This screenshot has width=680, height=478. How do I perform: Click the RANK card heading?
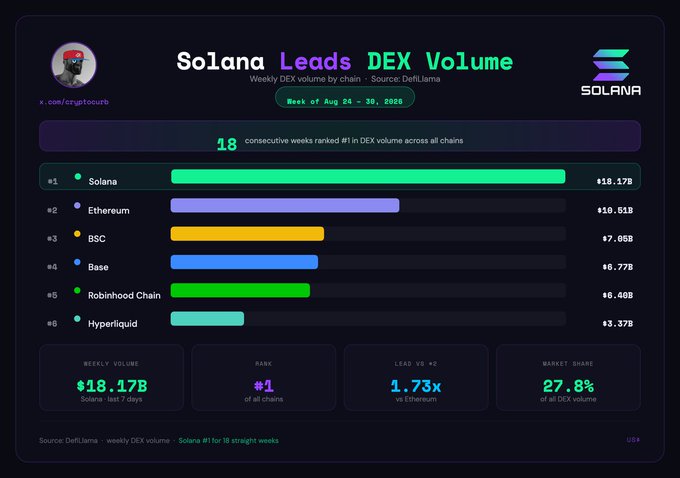pos(264,364)
